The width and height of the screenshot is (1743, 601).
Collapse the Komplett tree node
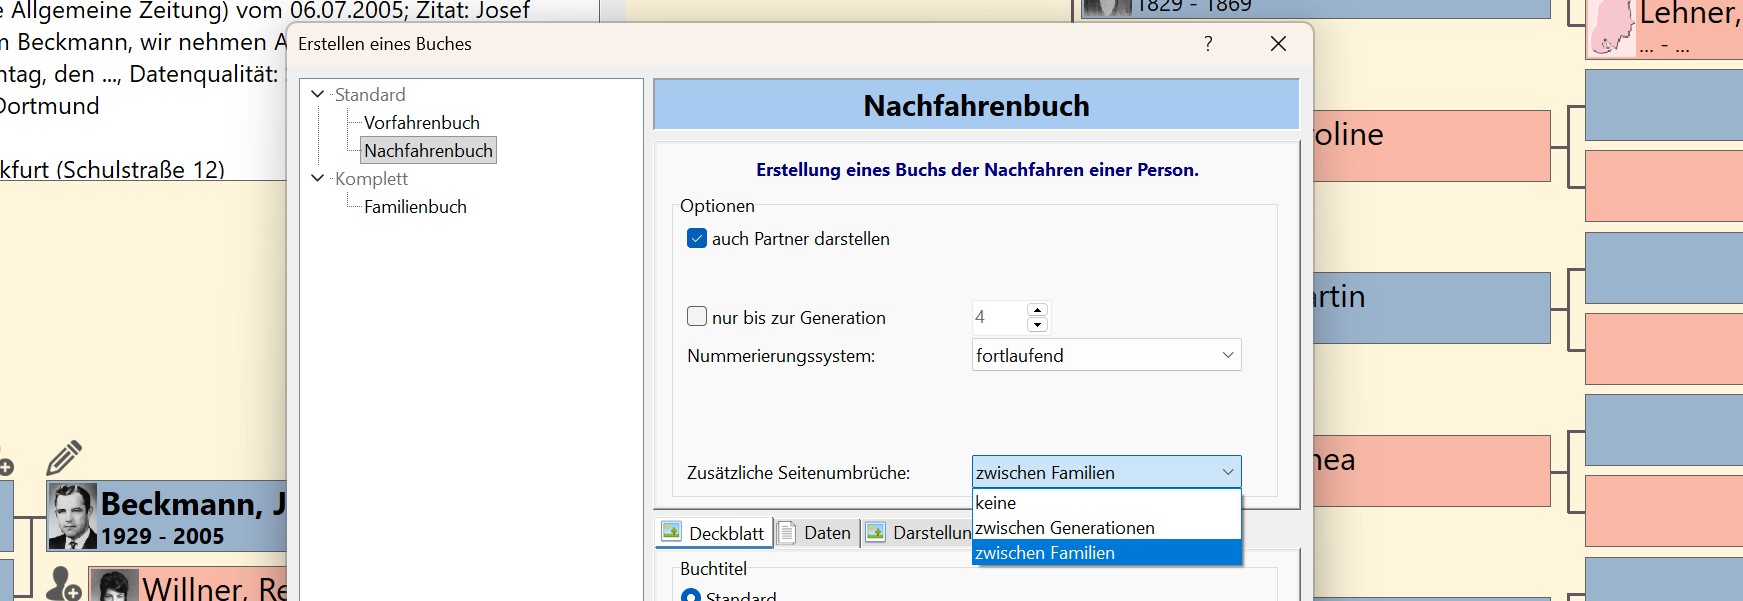pos(318,179)
